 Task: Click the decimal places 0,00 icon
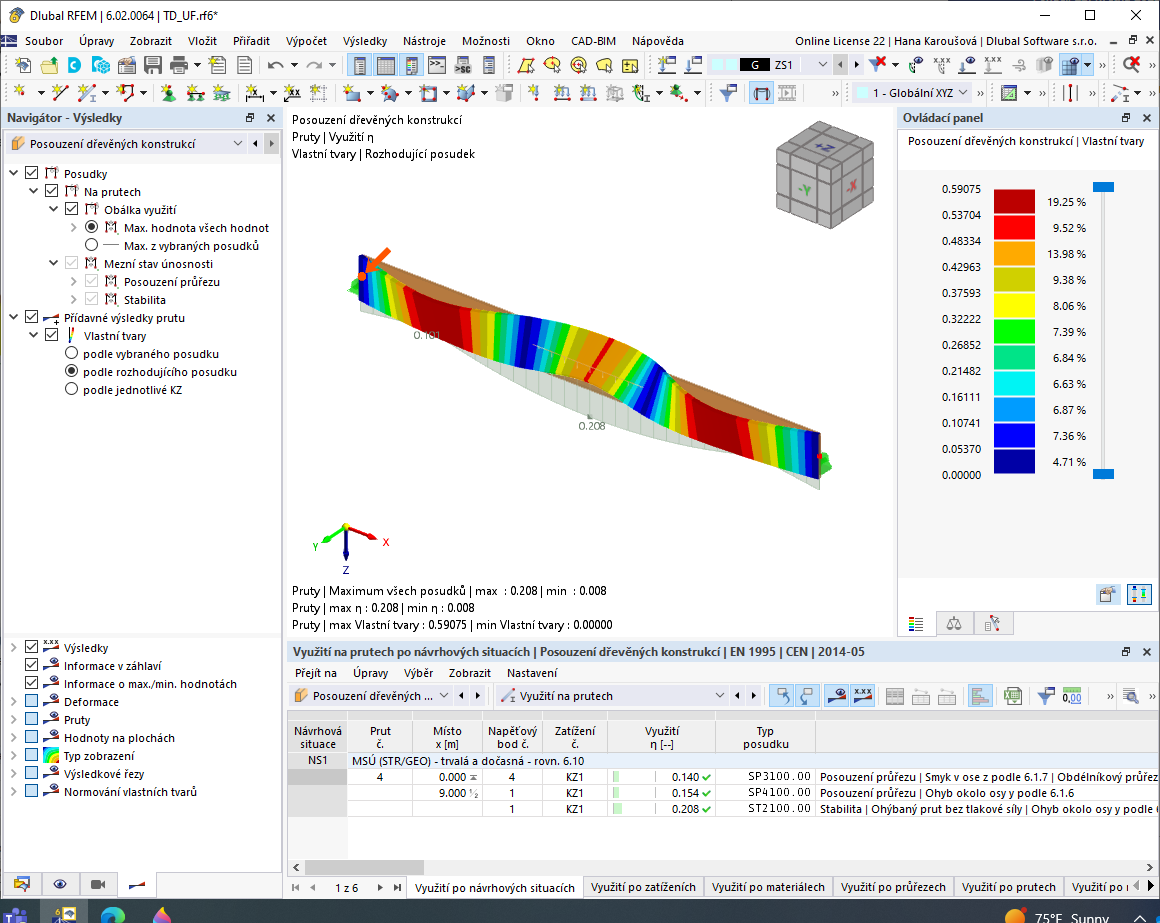[1072, 696]
